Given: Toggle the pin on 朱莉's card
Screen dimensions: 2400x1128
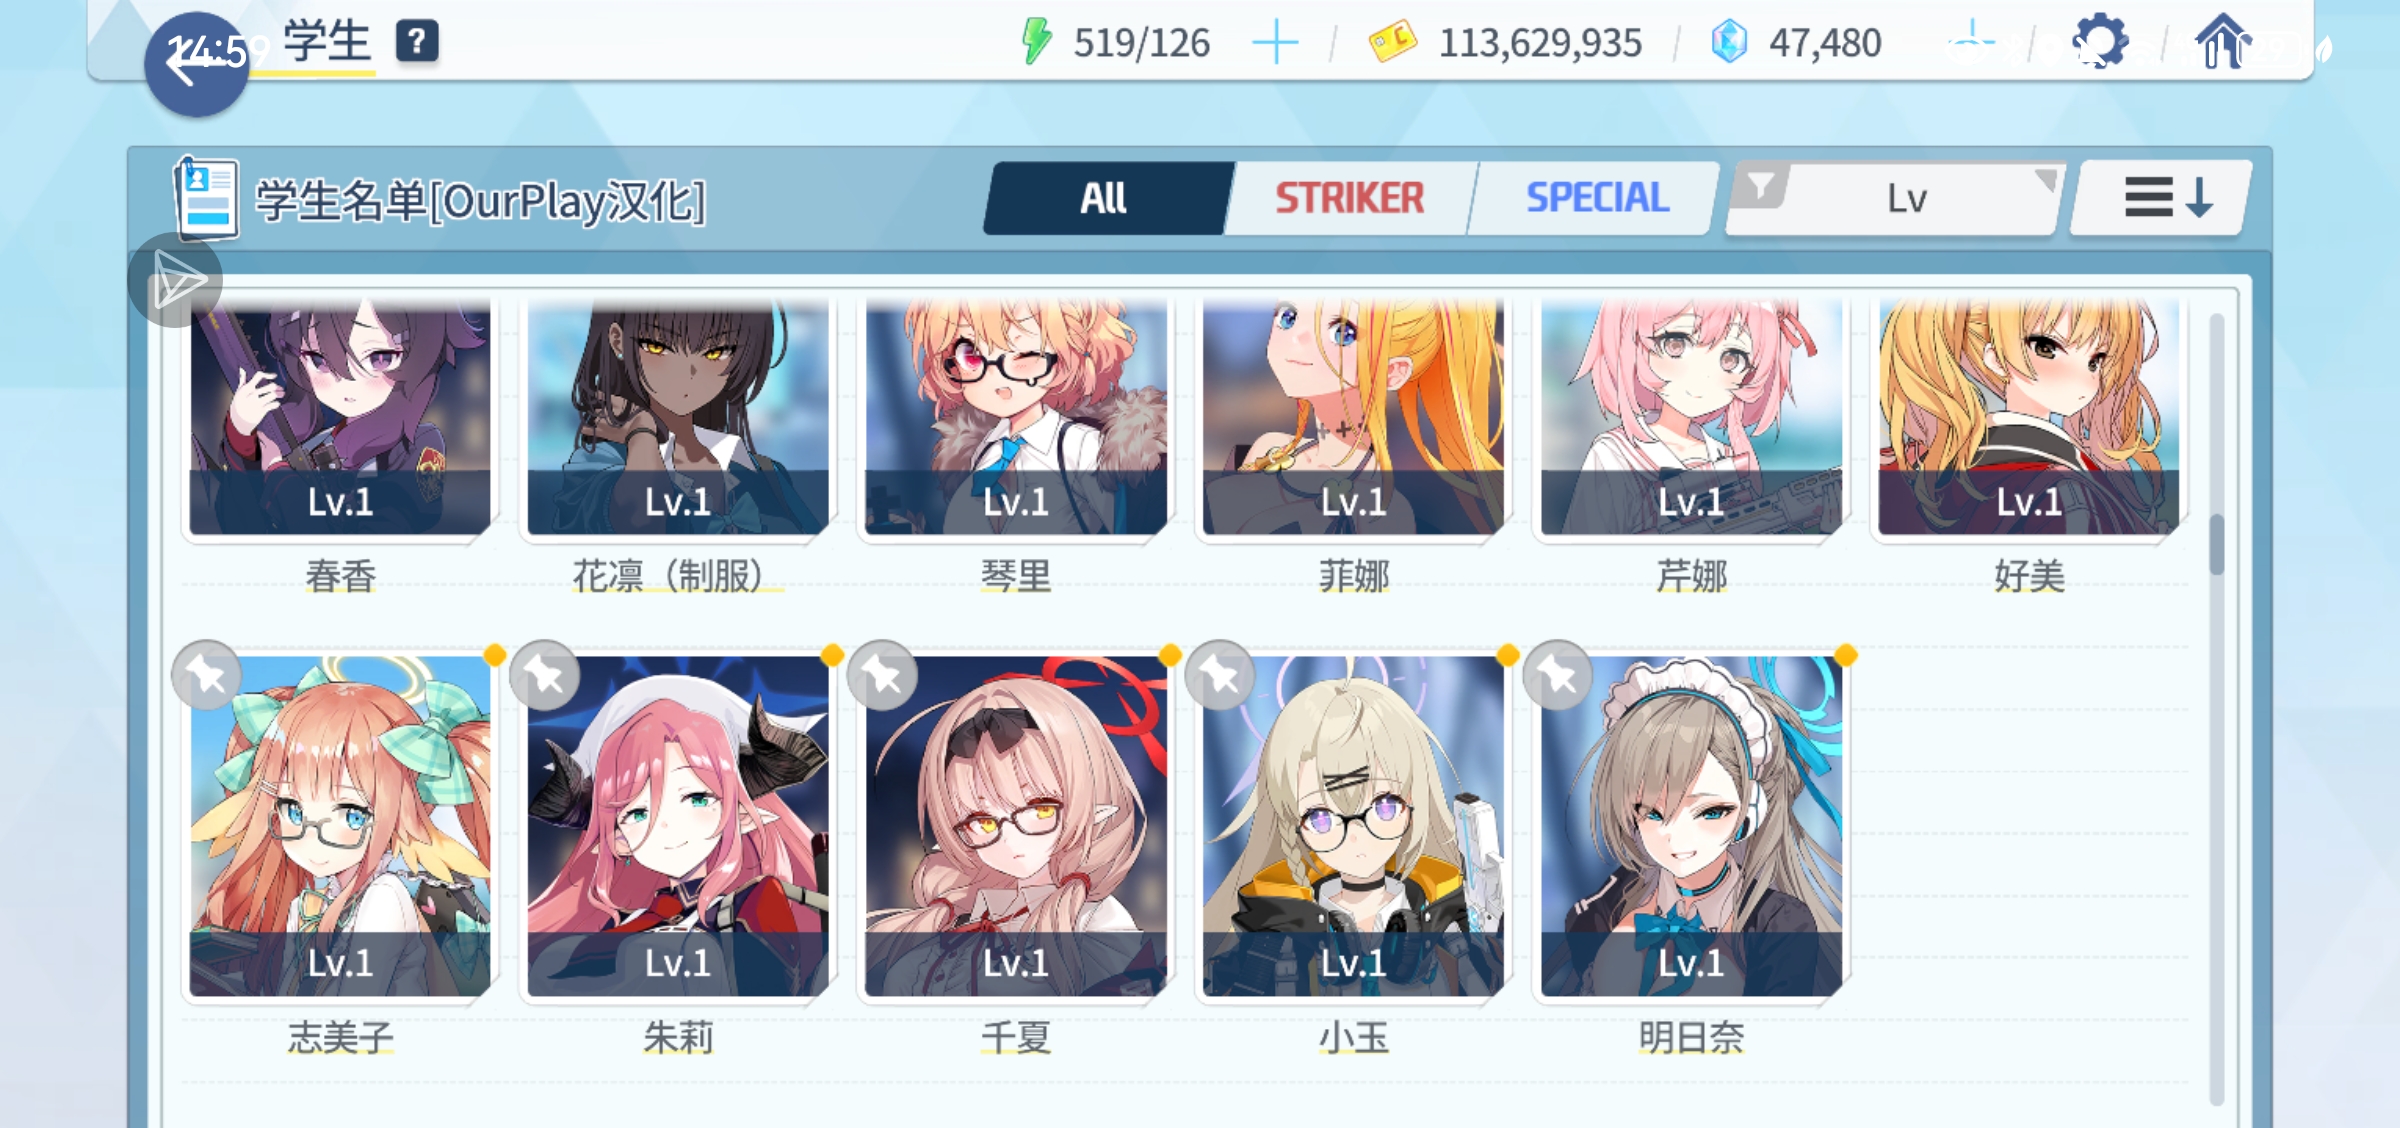Looking at the screenshot, I should [x=545, y=675].
